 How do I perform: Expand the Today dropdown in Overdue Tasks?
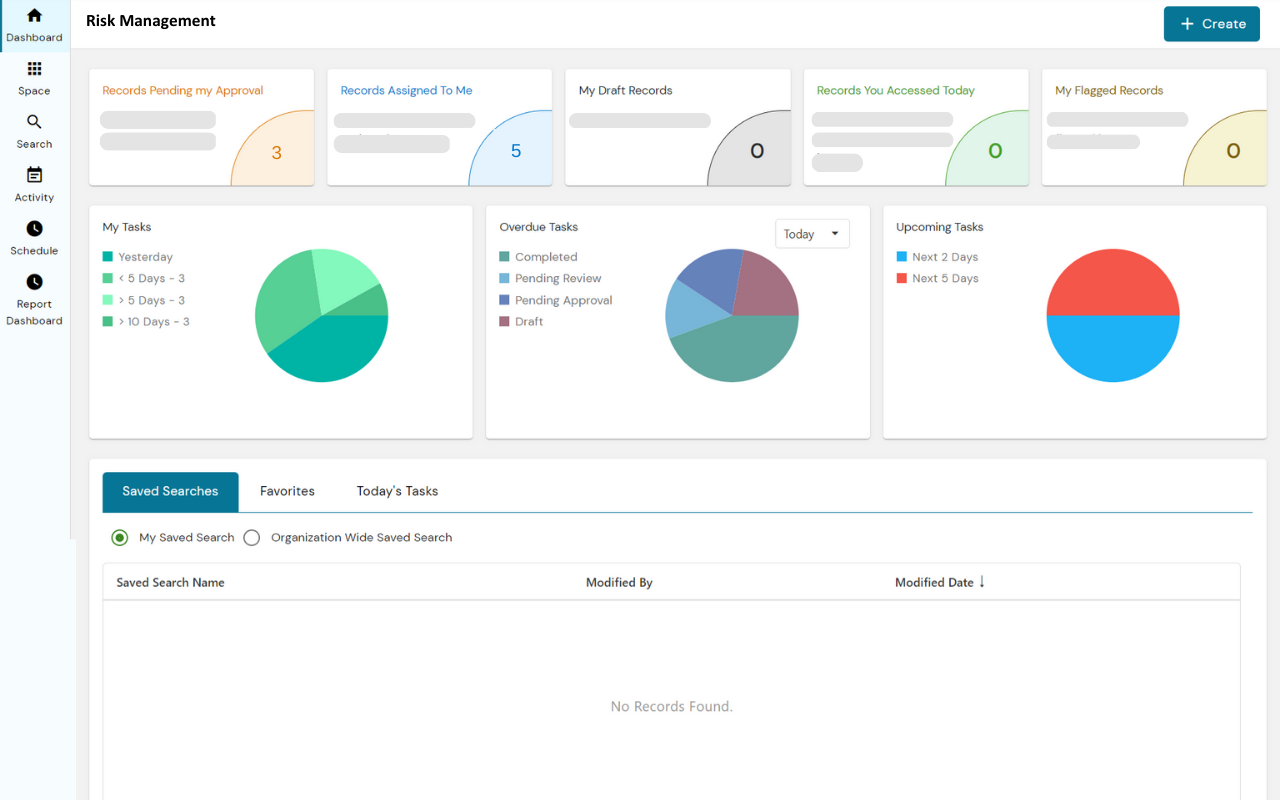click(x=812, y=234)
